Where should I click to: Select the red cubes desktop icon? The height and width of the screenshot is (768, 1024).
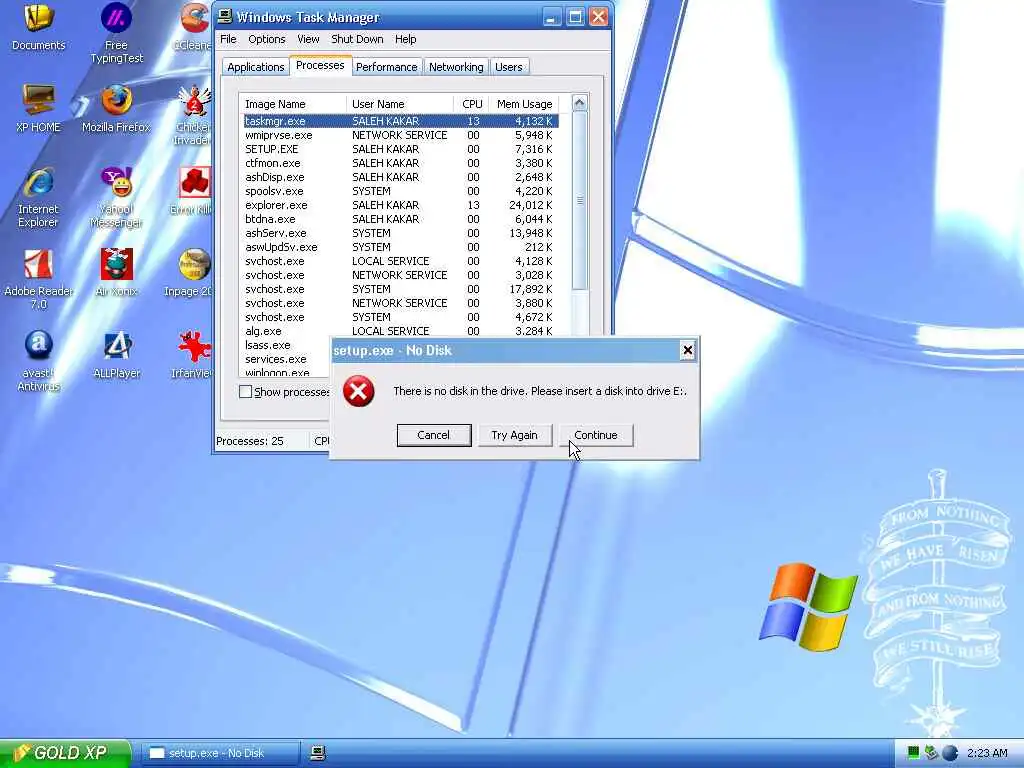194,189
